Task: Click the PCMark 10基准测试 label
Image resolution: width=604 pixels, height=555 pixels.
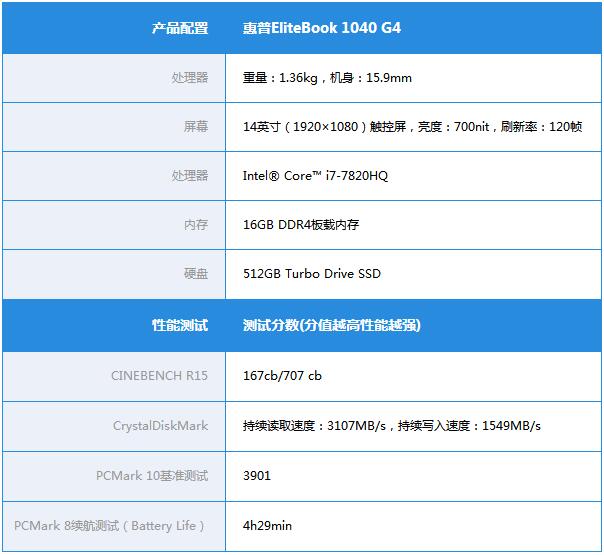Action: pyautogui.click(x=152, y=476)
